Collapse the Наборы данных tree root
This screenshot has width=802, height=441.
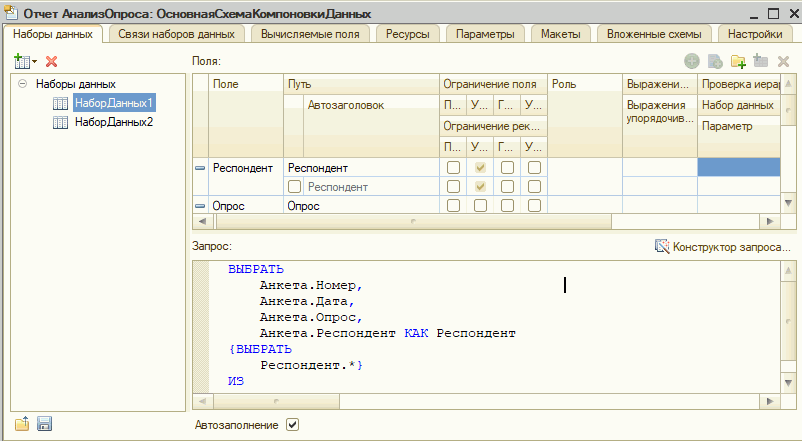[23, 83]
